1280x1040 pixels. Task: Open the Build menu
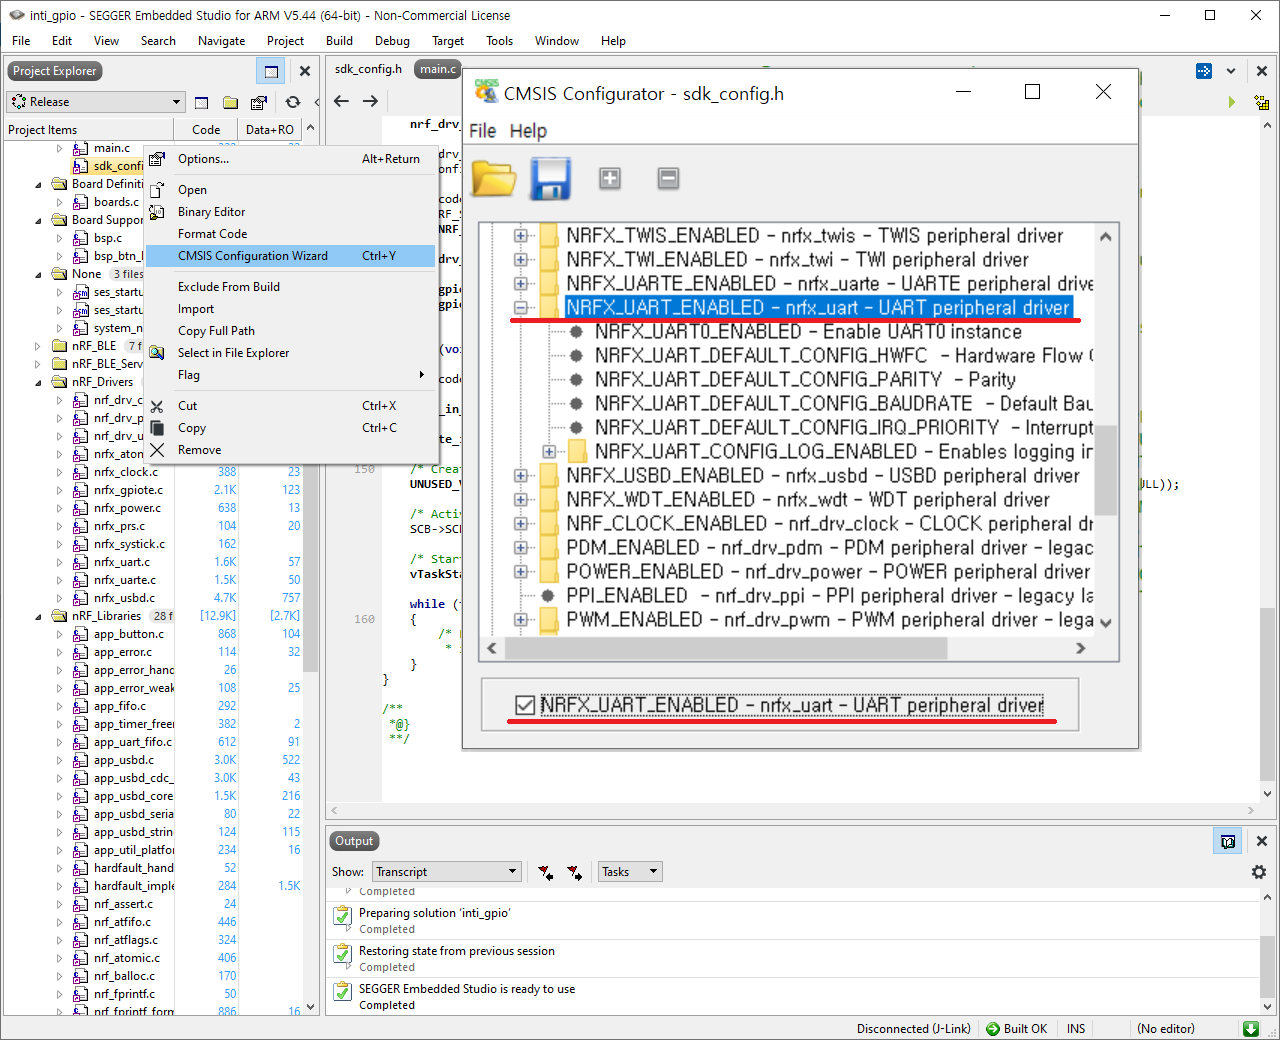pyautogui.click(x=339, y=41)
